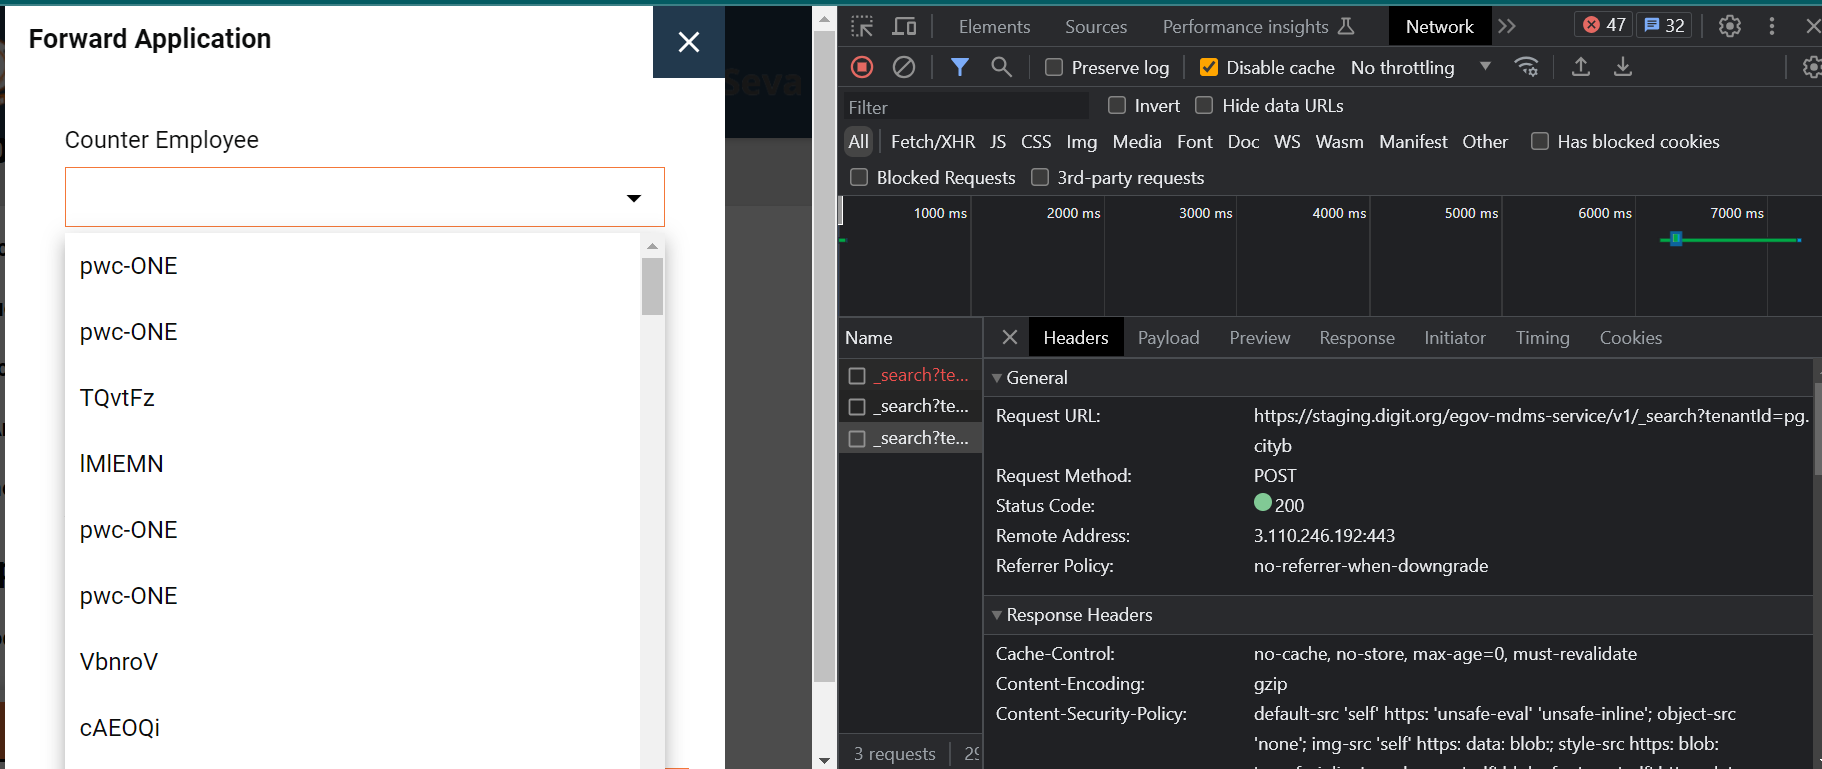Toggle the network filter funnel icon
Screen dimensions: 1822x769
[959, 67]
